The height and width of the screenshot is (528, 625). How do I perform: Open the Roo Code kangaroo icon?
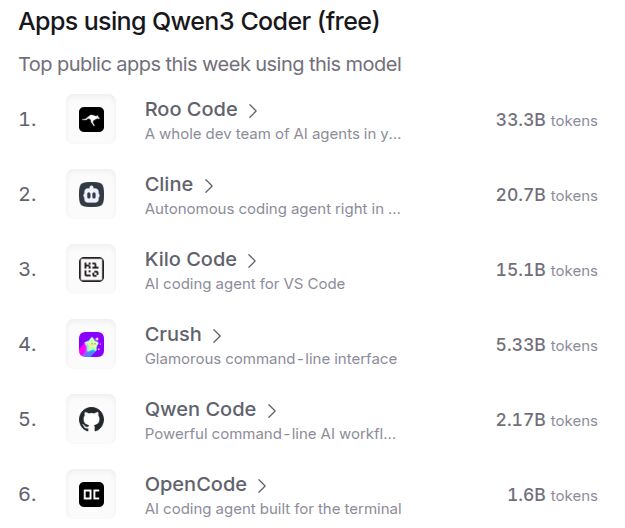(x=91, y=119)
